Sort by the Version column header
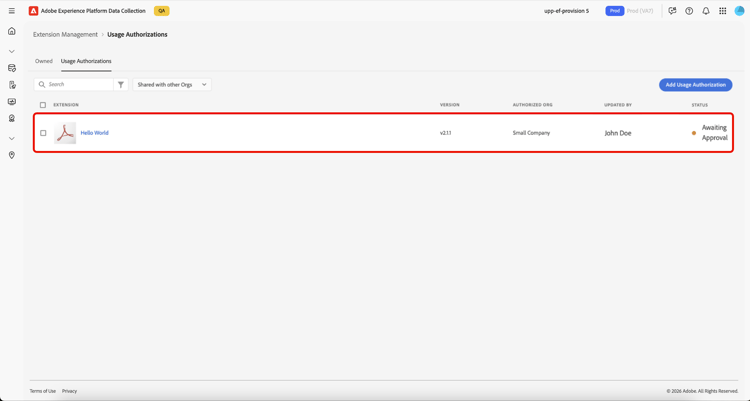Image resolution: width=750 pixels, height=401 pixels. 450,105
